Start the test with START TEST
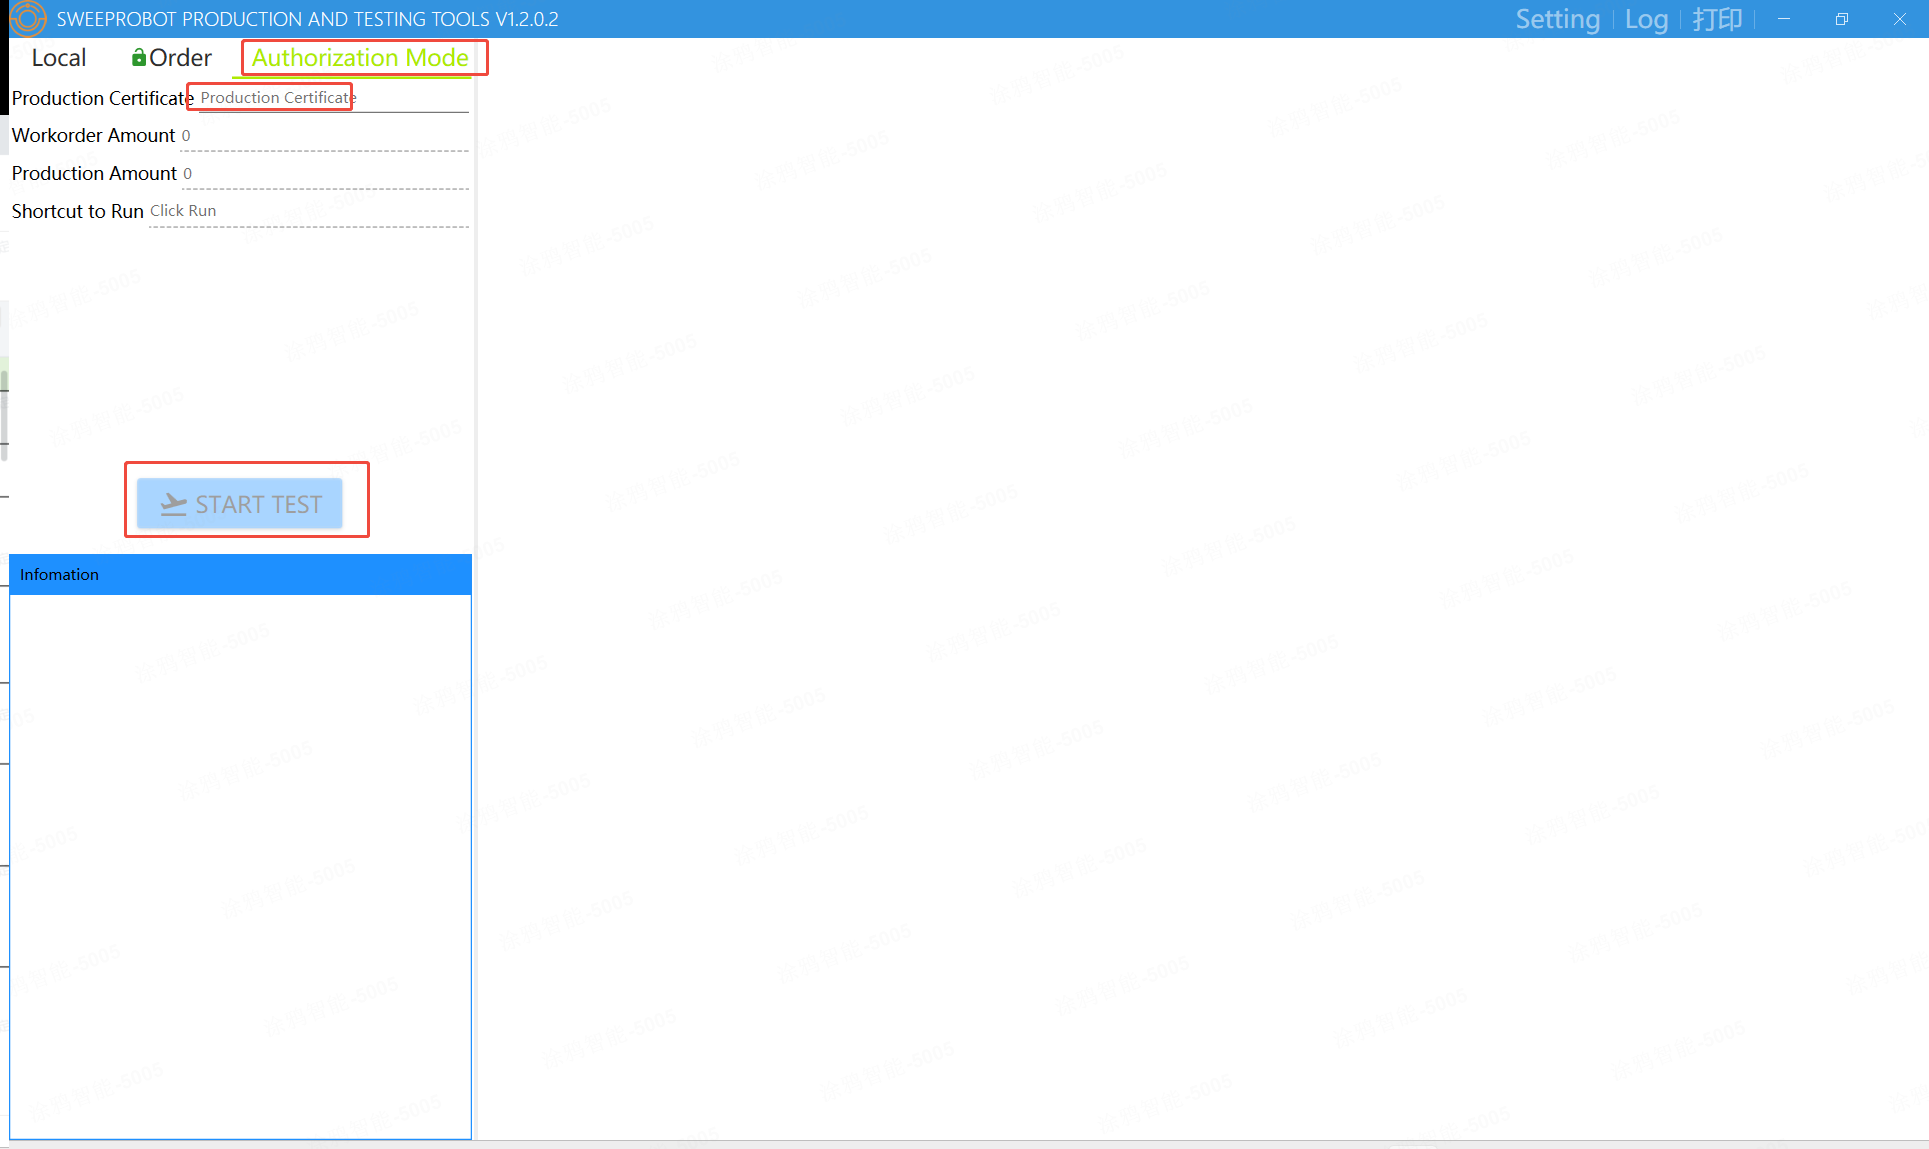Image resolution: width=1929 pixels, height=1149 pixels. coord(240,504)
